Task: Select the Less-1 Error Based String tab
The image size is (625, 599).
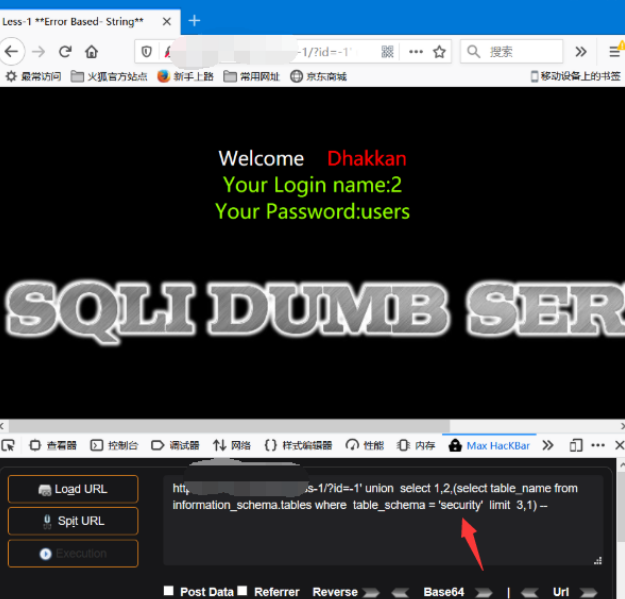Action: (x=90, y=22)
